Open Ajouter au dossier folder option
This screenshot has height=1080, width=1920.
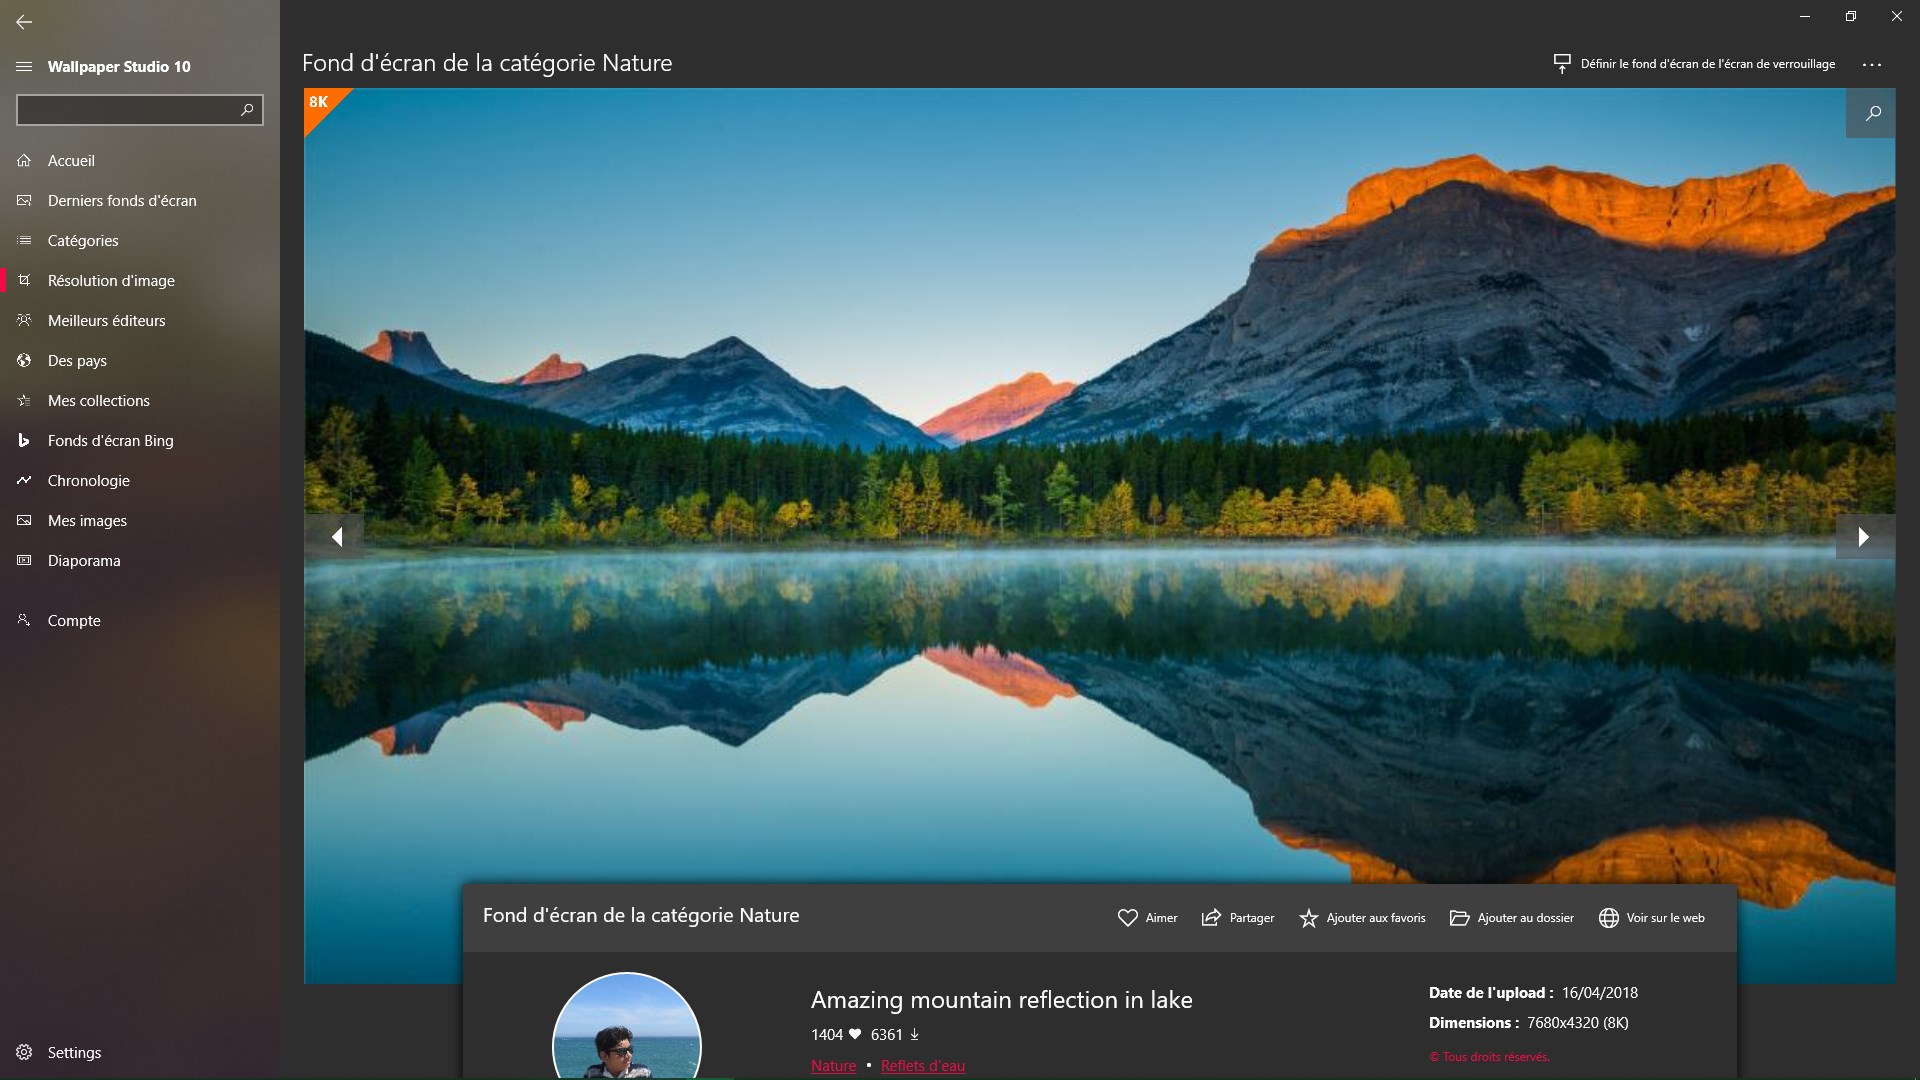[x=1512, y=918]
